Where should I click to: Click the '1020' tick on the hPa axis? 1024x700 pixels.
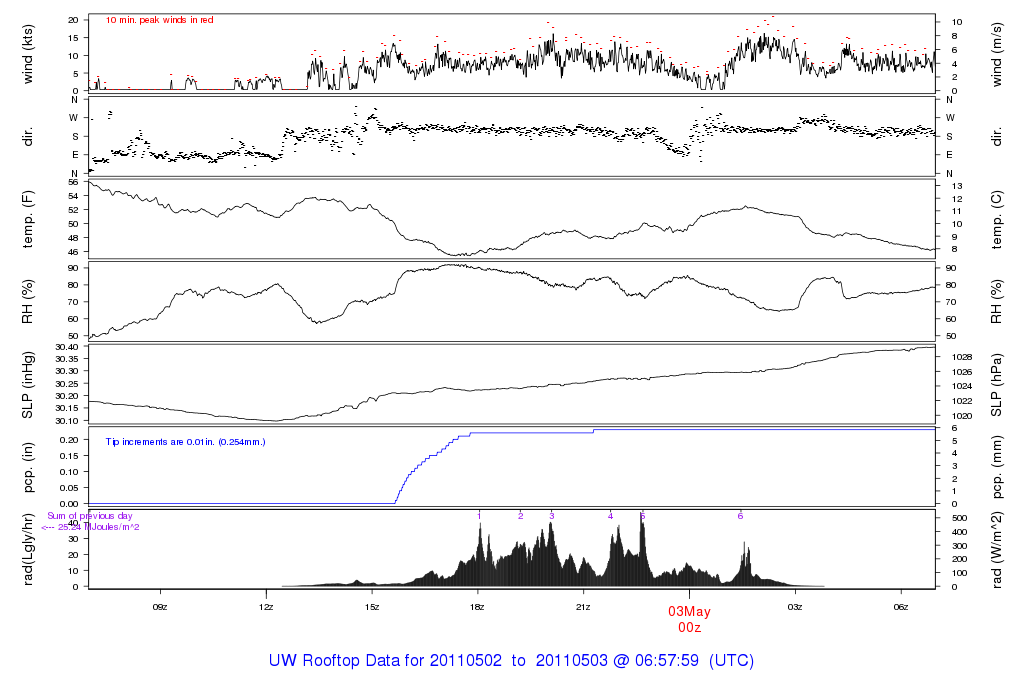pyautogui.click(x=962, y=416)
